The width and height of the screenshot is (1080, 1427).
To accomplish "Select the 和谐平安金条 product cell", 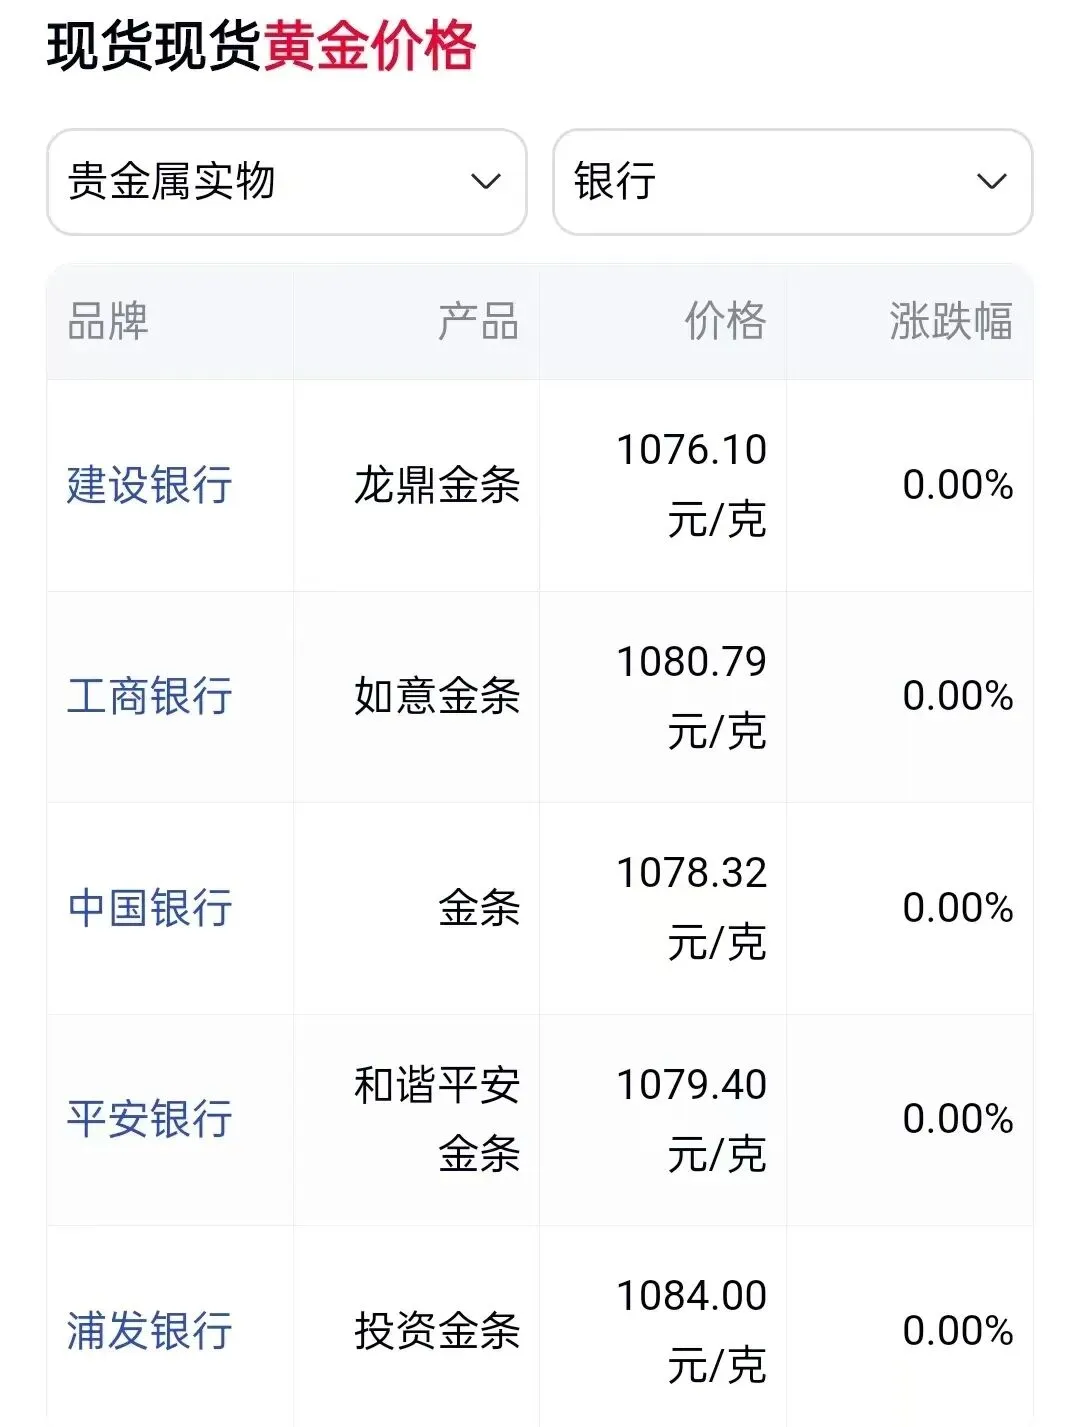I will click(x=437, y=1119).
